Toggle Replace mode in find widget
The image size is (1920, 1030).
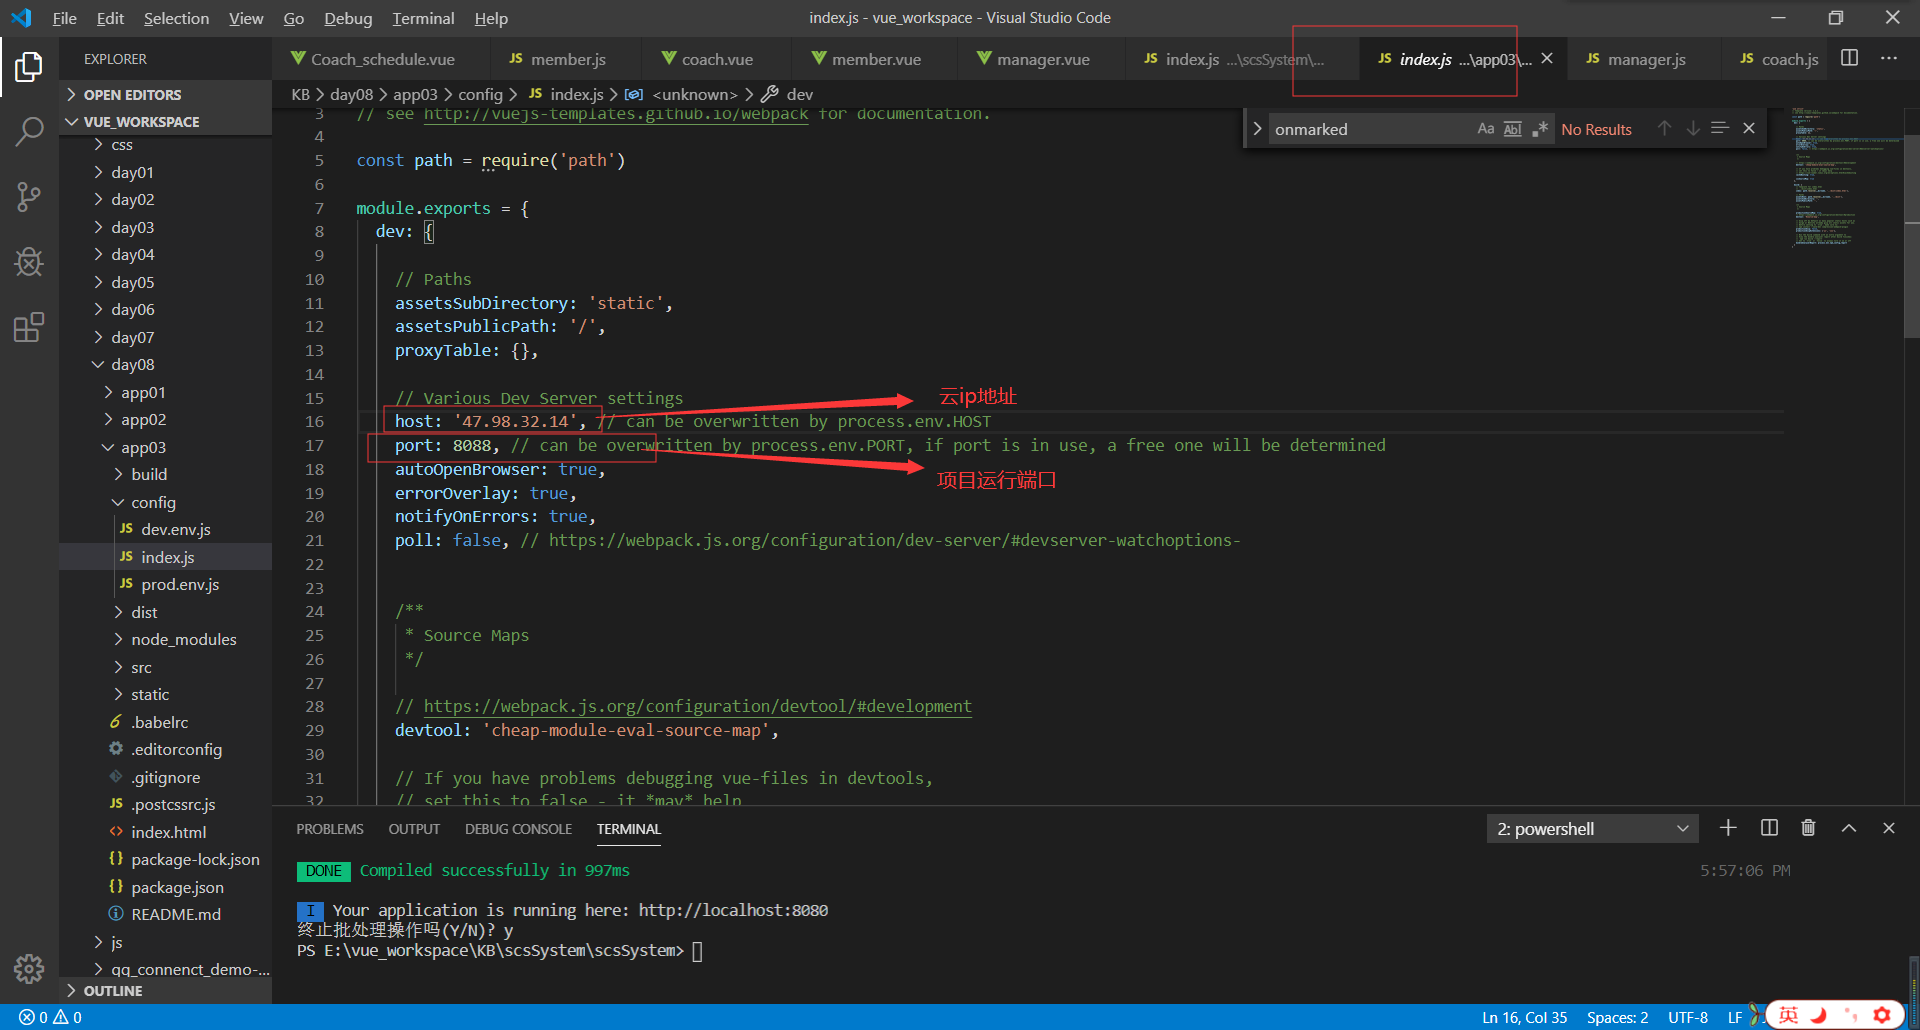(x=1257, y=129)
